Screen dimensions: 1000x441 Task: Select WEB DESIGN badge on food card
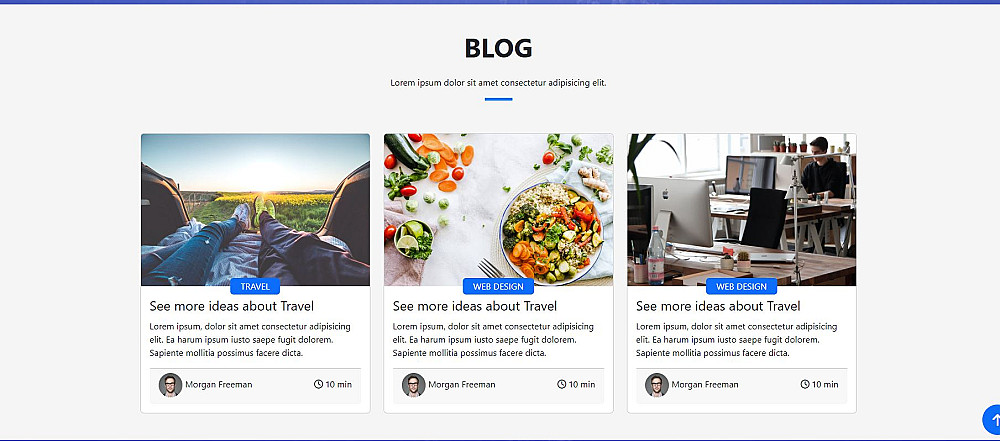(498, 287)
